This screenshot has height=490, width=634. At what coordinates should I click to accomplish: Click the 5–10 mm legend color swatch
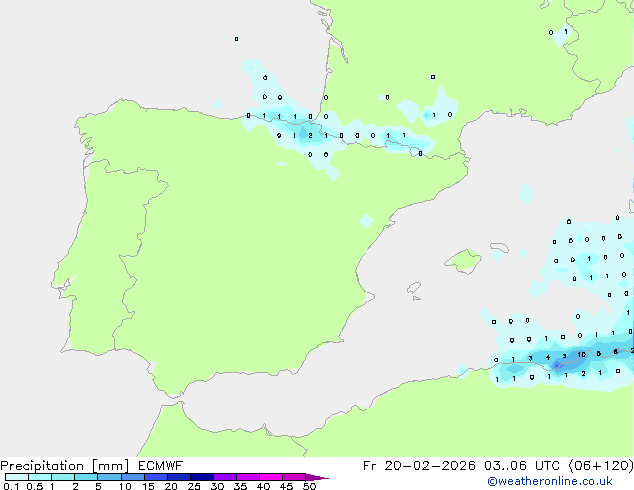(109, 477)
